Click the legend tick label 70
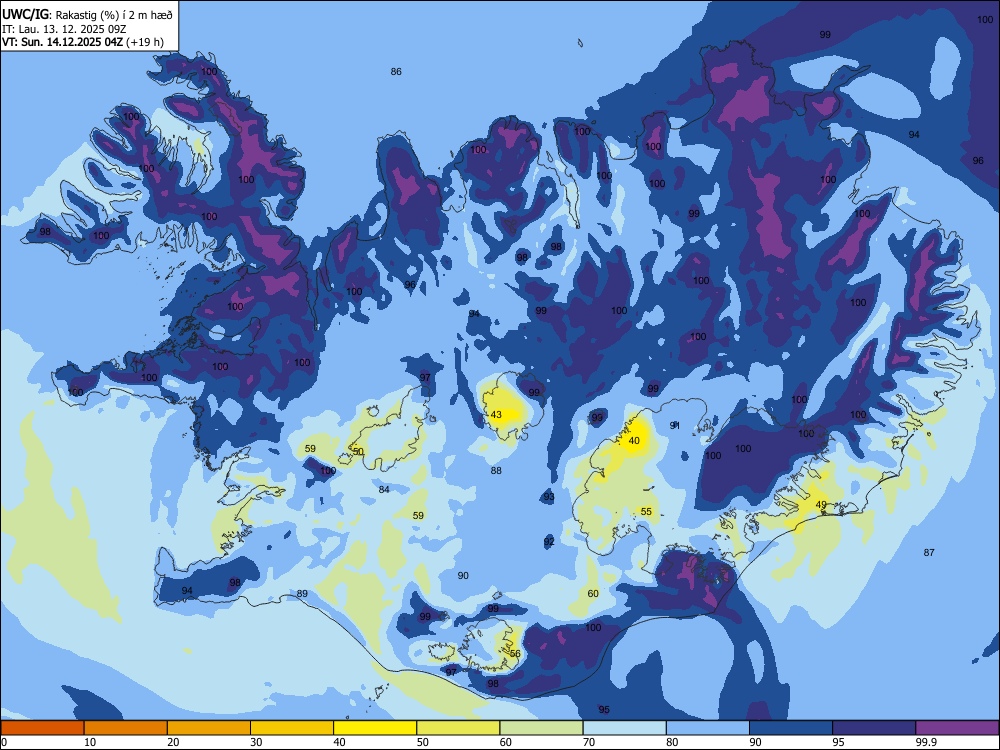The width and height of the screenshot is (1000, 750). tap(589, 742)
